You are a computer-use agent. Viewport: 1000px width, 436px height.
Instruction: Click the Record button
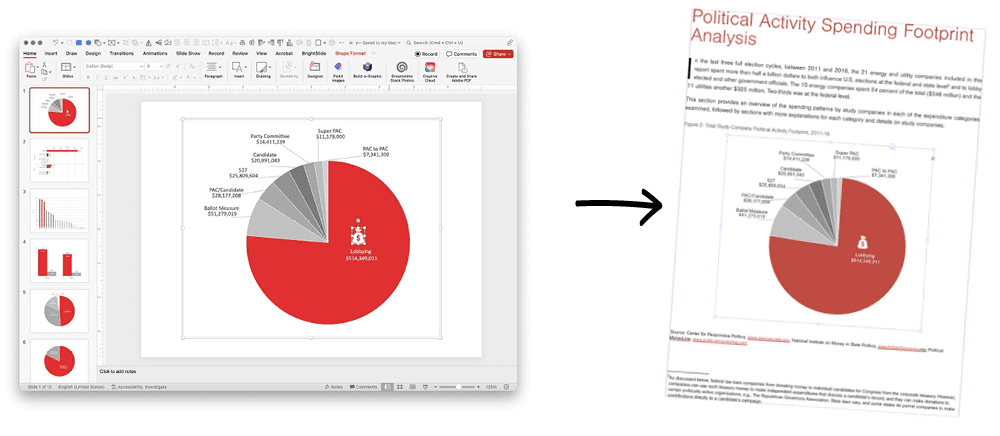(x=426, y=54)
